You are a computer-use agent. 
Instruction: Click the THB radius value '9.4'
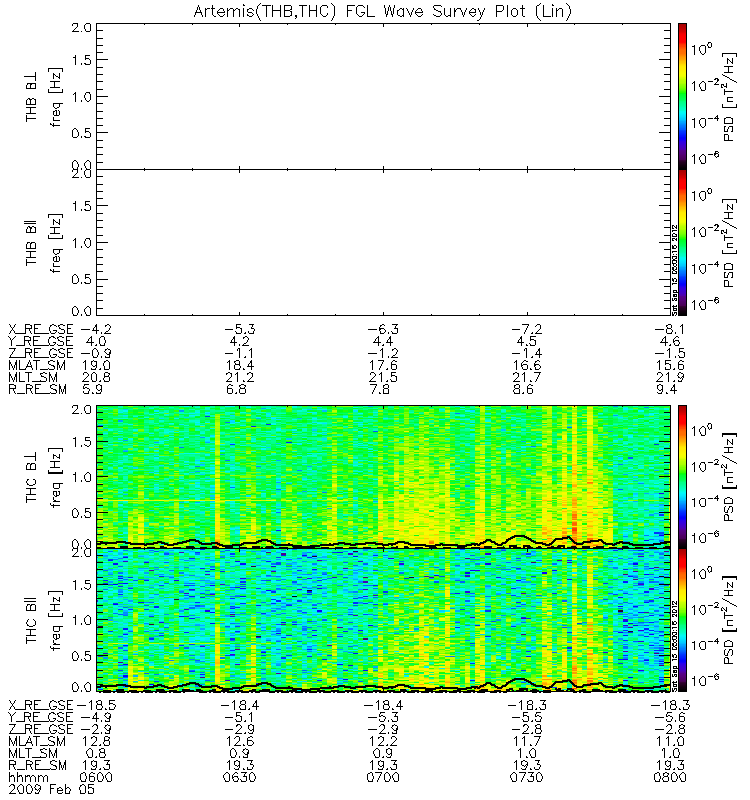click(x=666, y=390)
